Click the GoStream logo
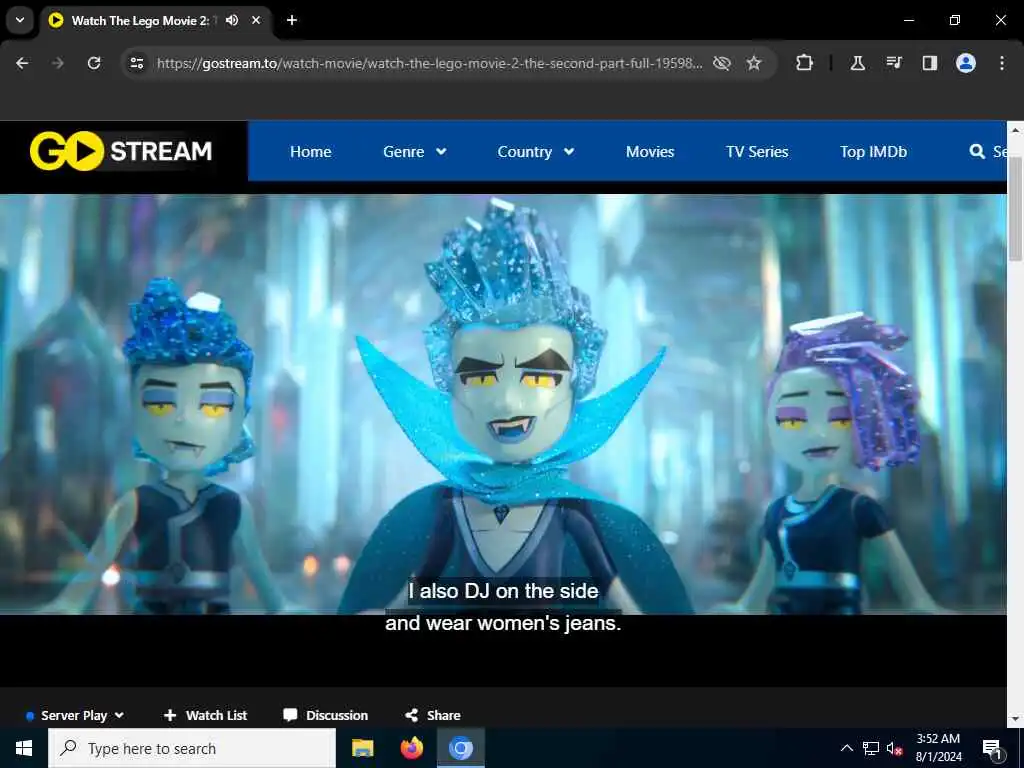Viewport: 1024px width, 768px height. pos(121,151)
